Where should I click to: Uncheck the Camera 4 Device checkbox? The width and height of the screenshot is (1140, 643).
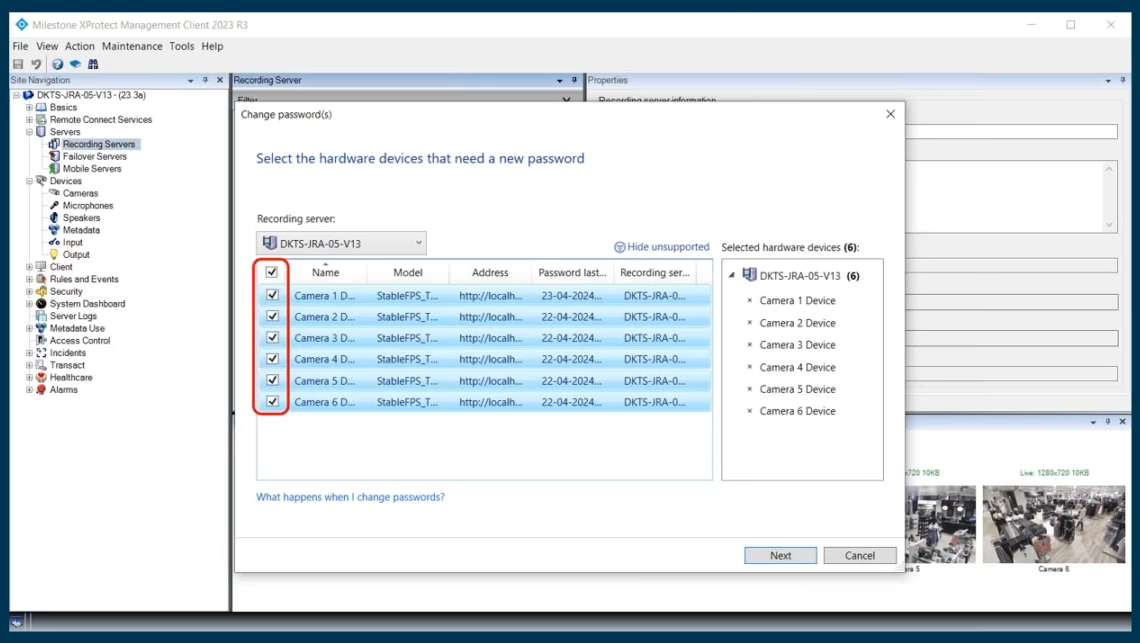click(x=272, y=359)
